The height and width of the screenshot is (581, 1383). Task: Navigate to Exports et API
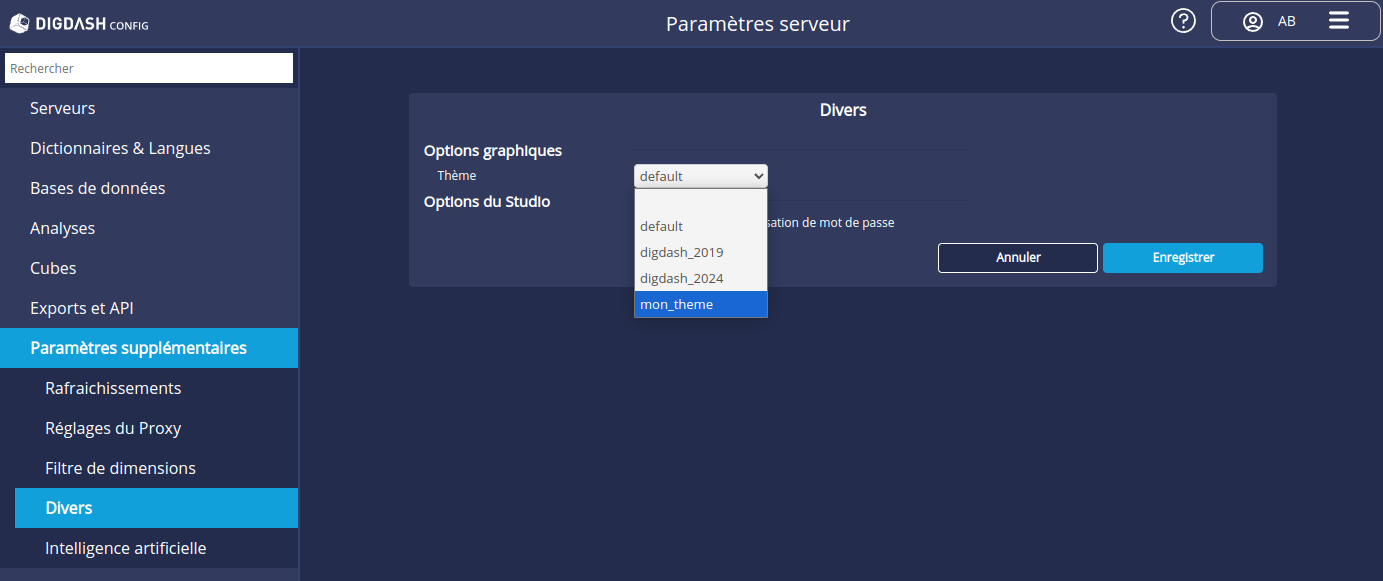(82, 308)
